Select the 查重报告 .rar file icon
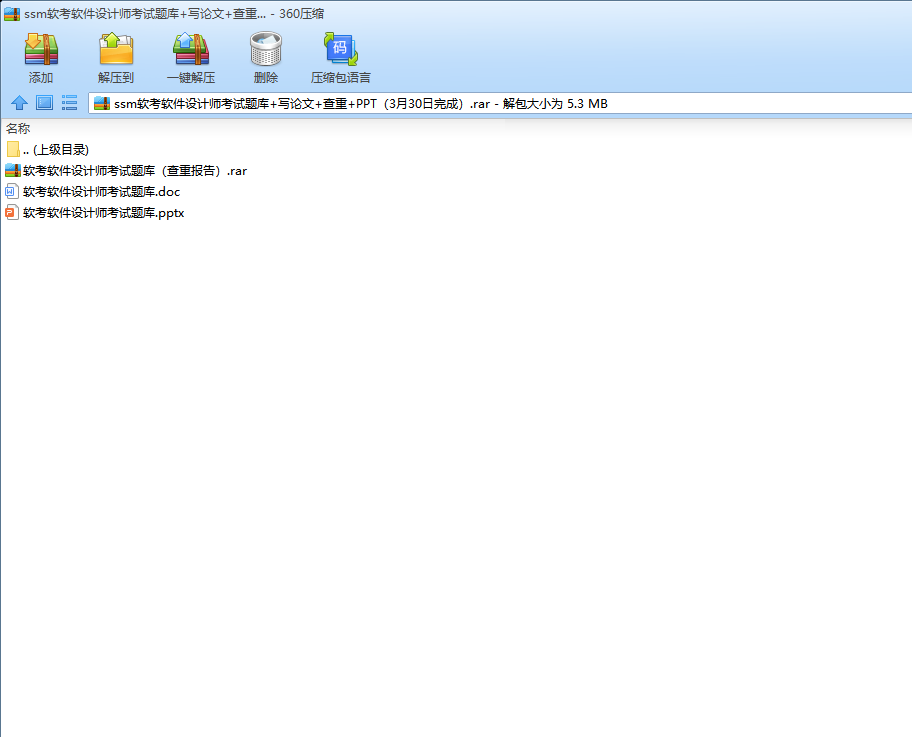Image resolution: width=912 pixels, height=737 pixels. [13, 170]
